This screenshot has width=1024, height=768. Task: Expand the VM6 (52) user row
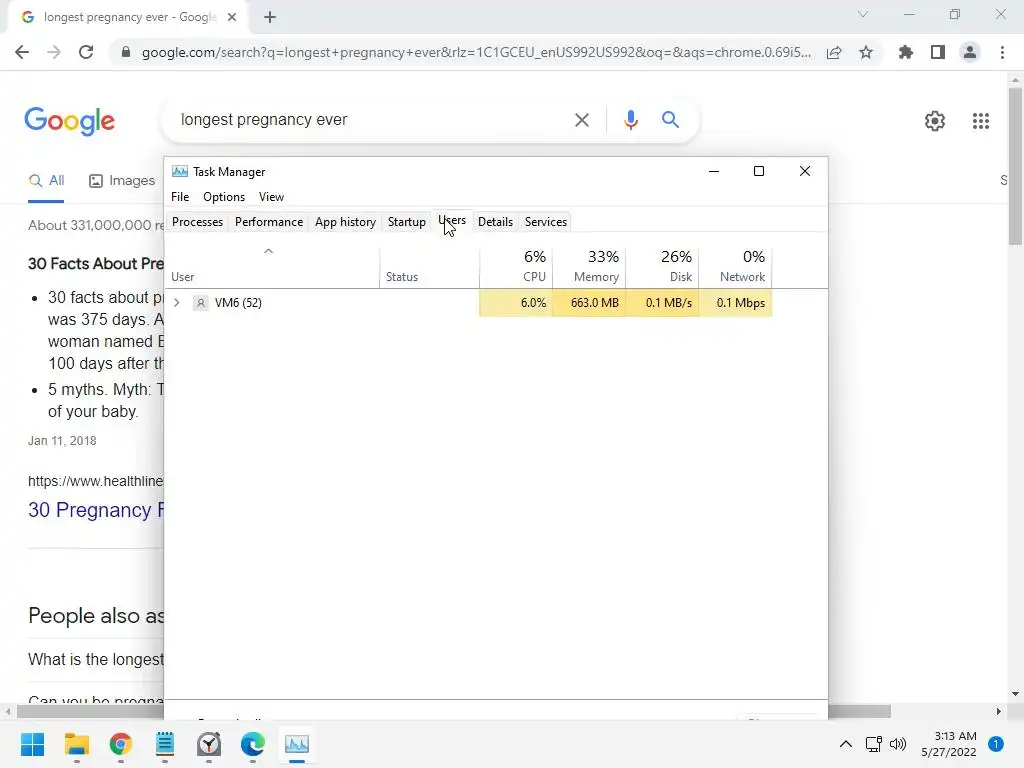click(176, 303)
